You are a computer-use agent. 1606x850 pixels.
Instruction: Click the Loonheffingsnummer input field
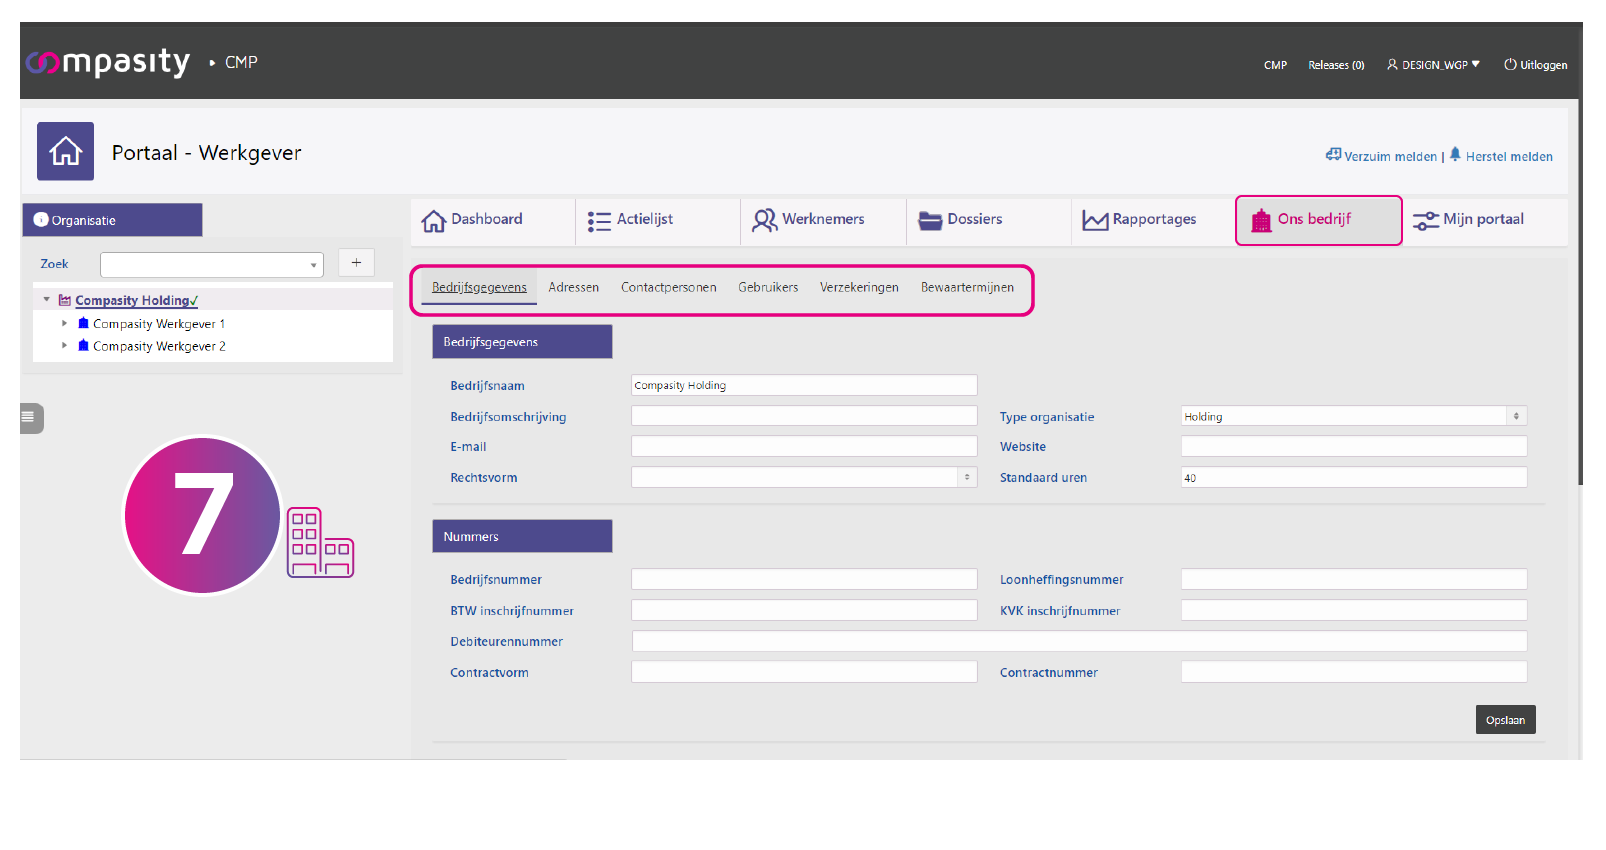pyautogui.click(x=1354, y=579)
